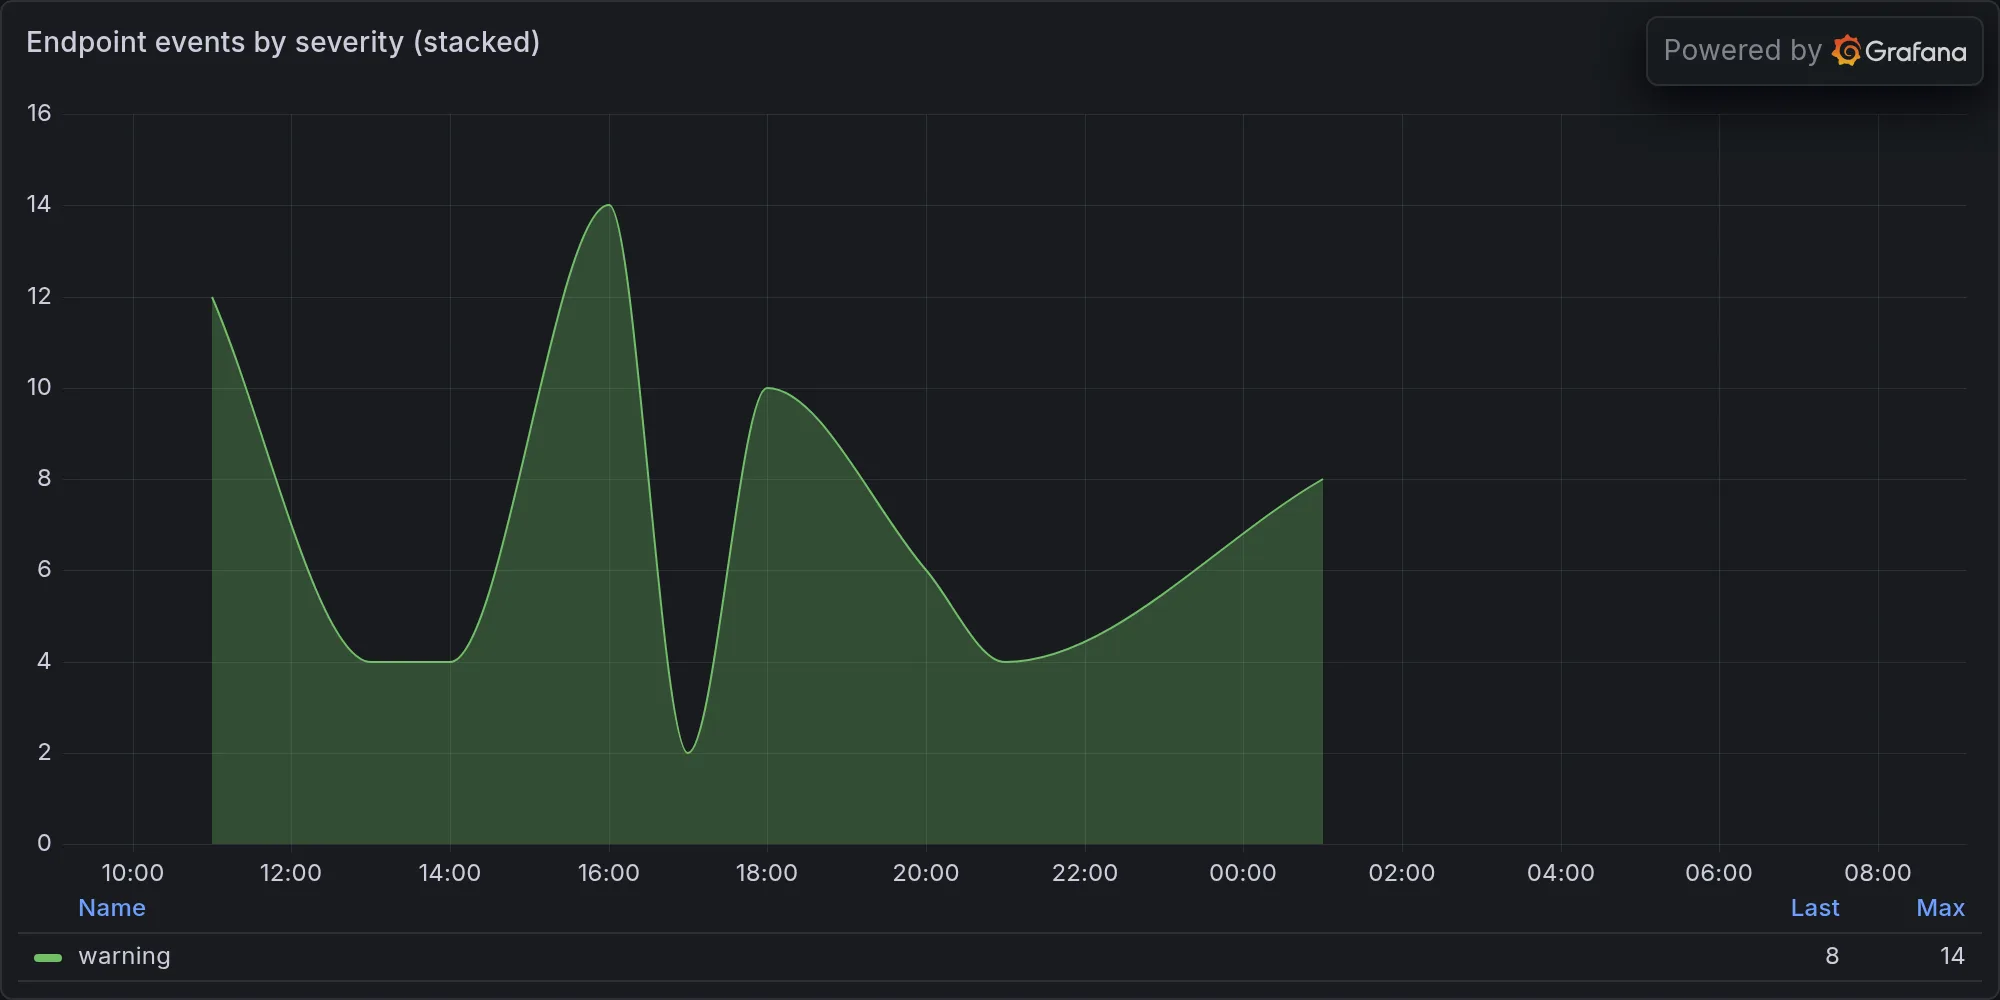
Task: Toggle the warning series green swatch
Action: [x=48, y=957]
